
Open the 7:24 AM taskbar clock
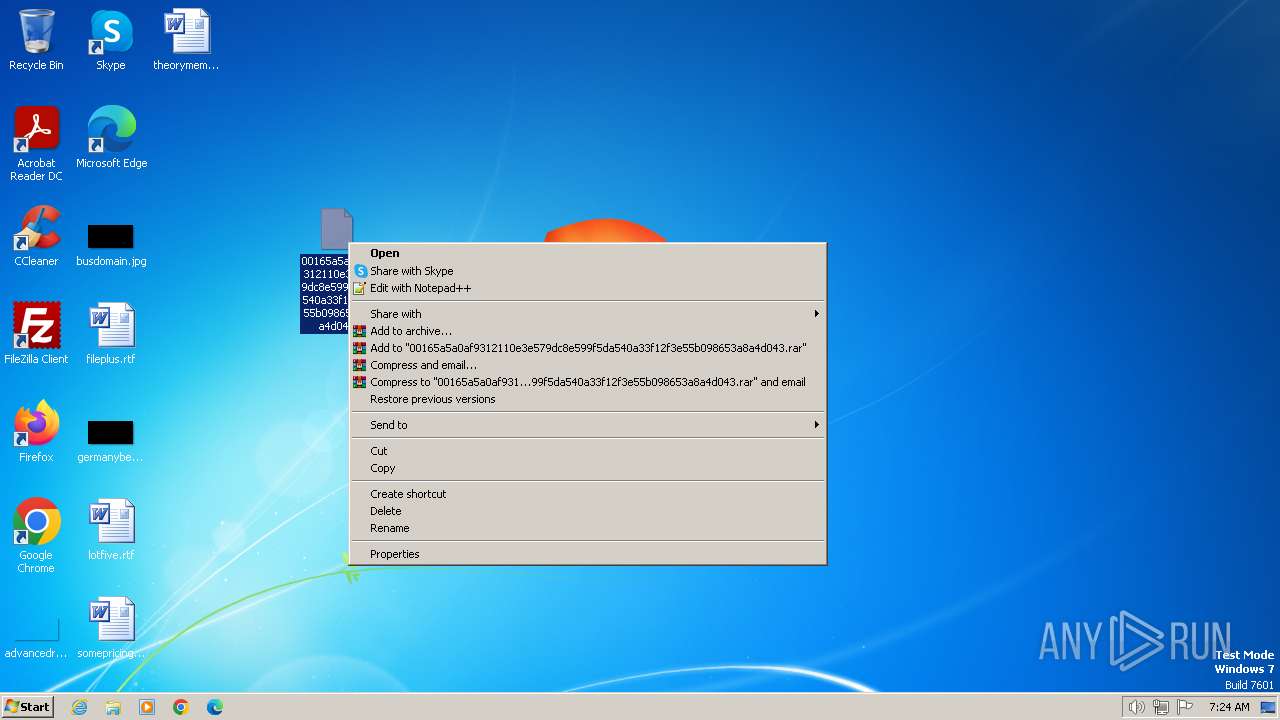tap(1229, 707)
